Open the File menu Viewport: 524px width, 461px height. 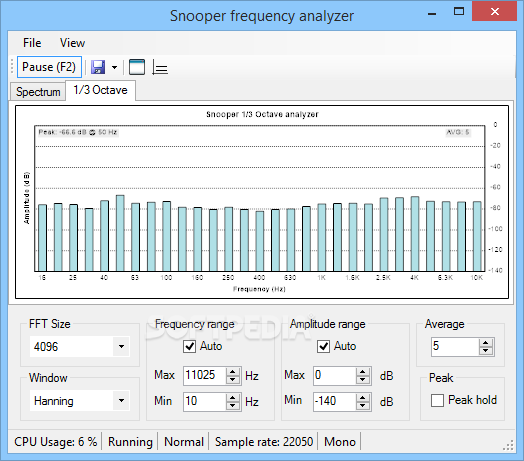32,43
